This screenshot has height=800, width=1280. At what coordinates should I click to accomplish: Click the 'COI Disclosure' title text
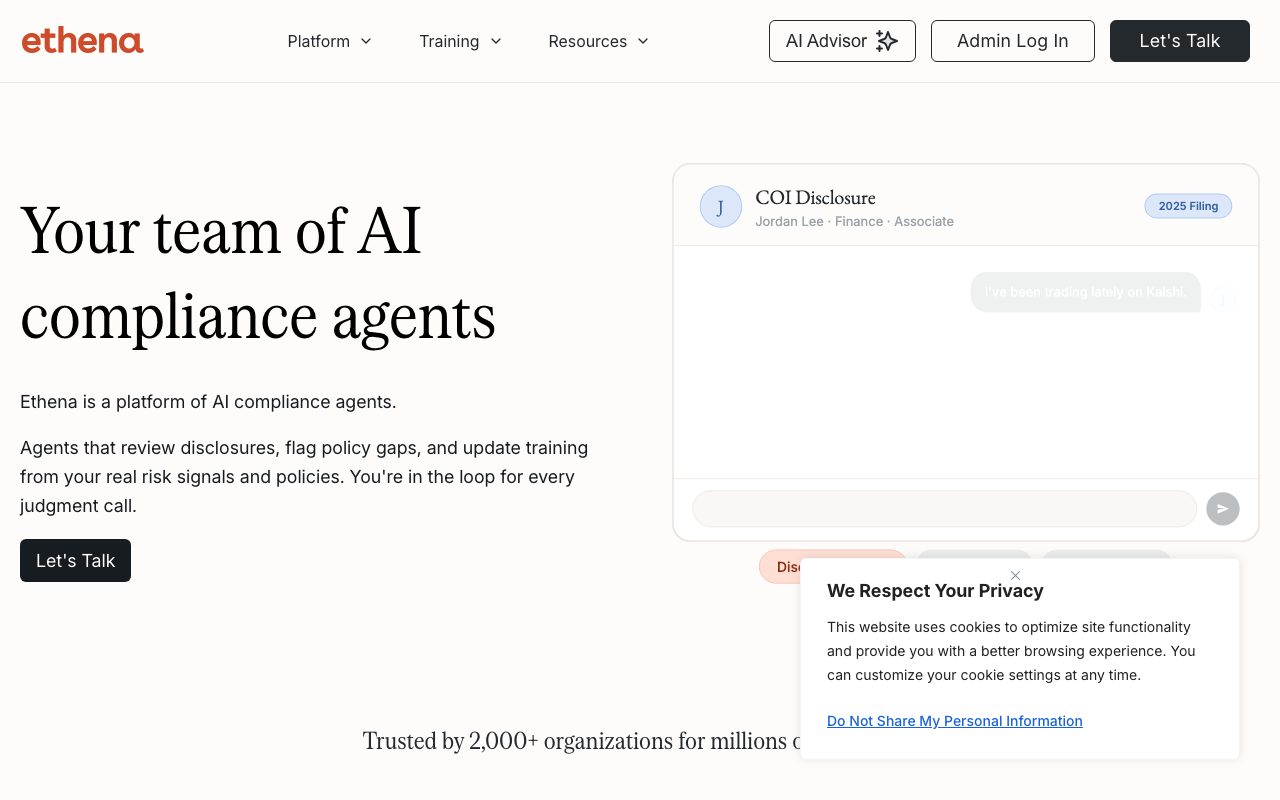815,197
